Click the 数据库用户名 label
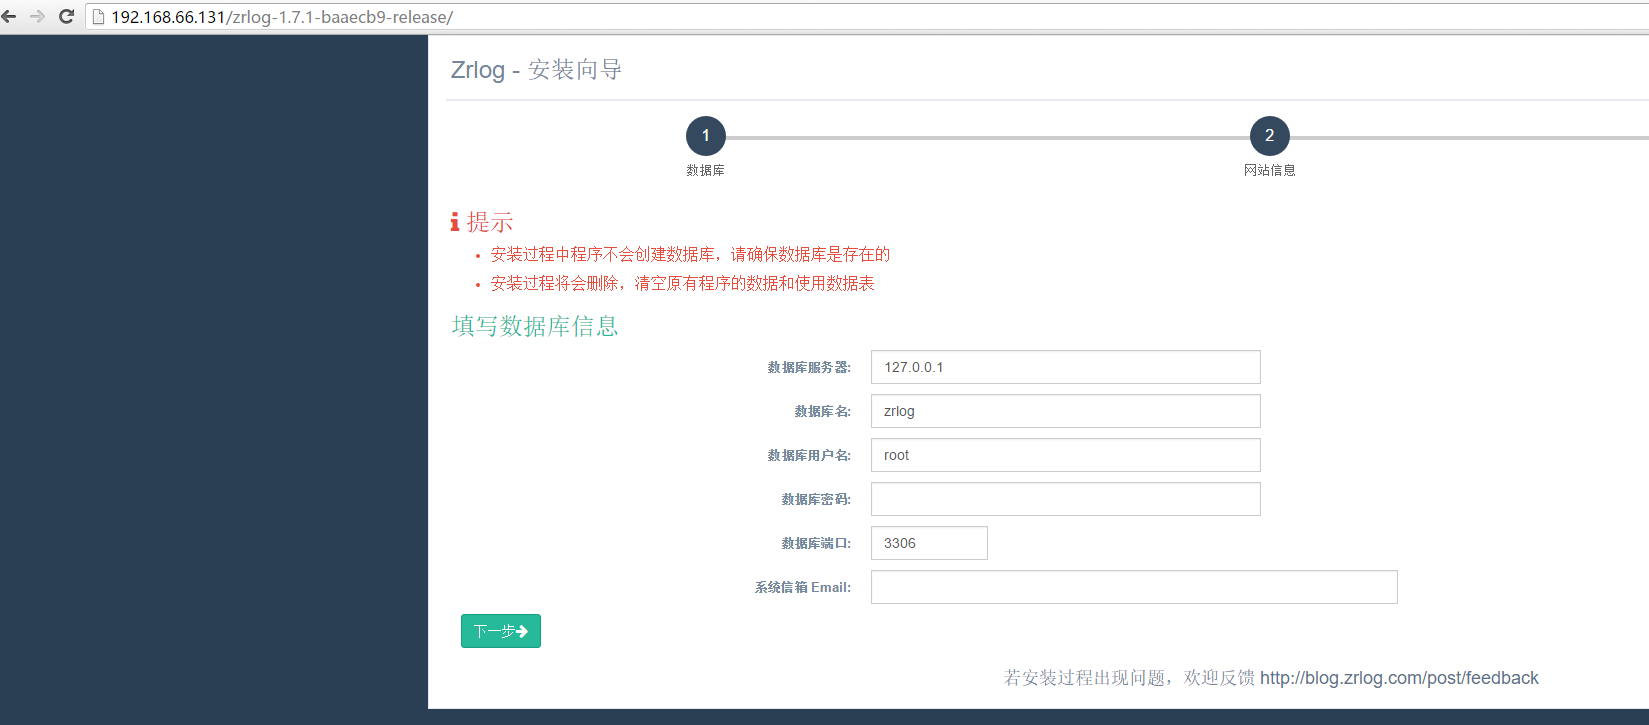 tap(809, 455)
